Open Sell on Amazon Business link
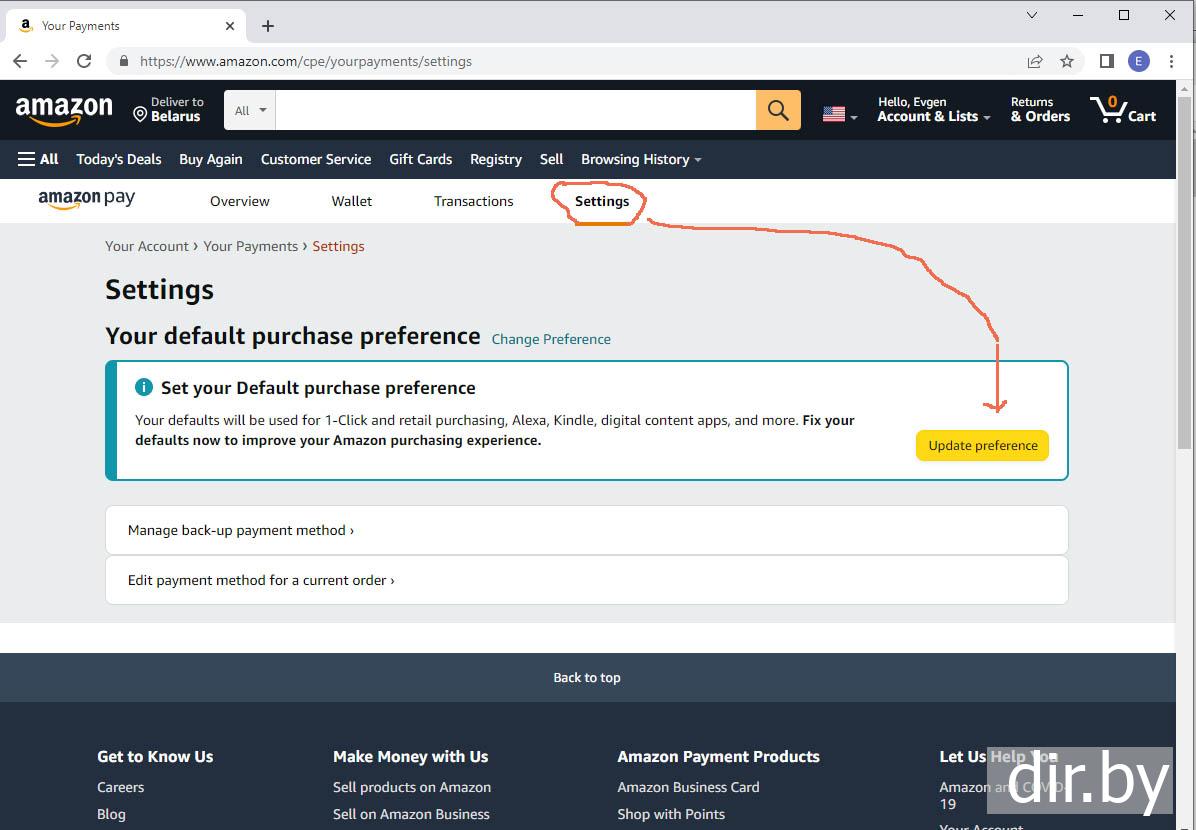This screenshot has height=830, width=1196. tap(411, 814)
